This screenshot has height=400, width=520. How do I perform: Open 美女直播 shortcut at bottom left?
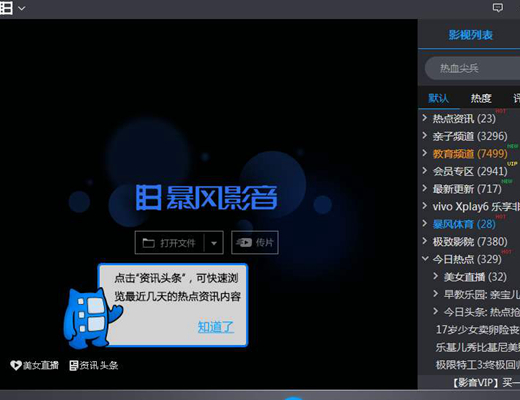[x=34, y=365]
